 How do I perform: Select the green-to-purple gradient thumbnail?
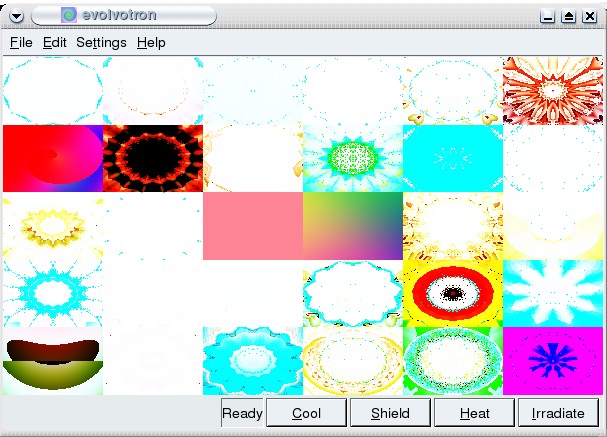353,226
